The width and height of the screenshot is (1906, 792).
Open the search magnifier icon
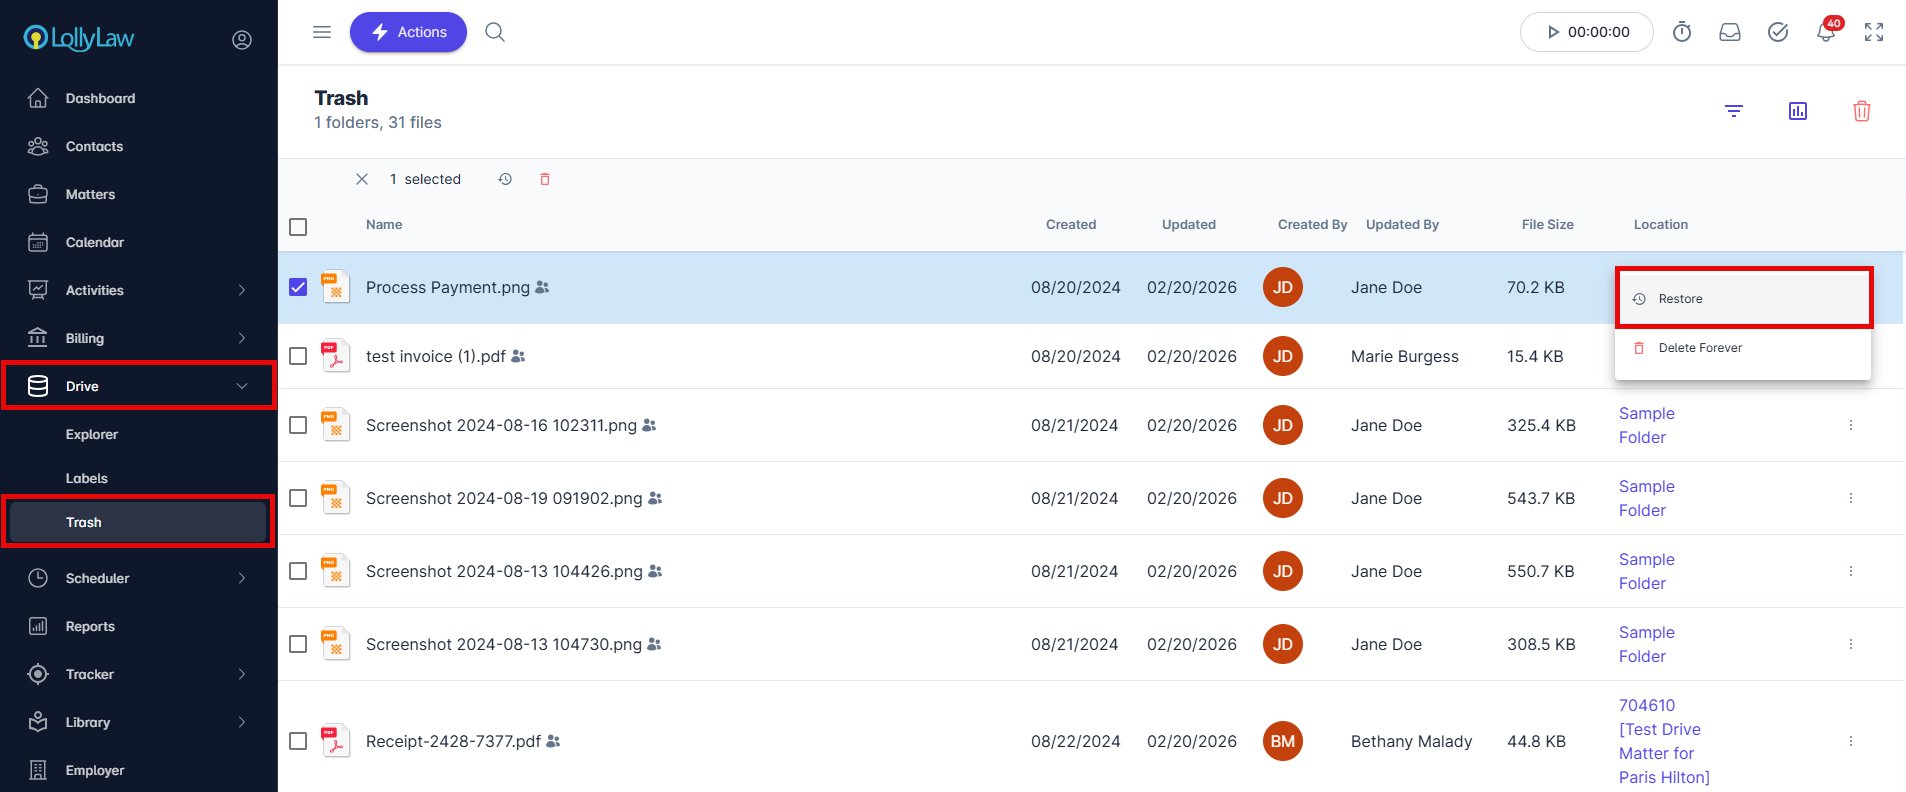(x=495, y=32)
